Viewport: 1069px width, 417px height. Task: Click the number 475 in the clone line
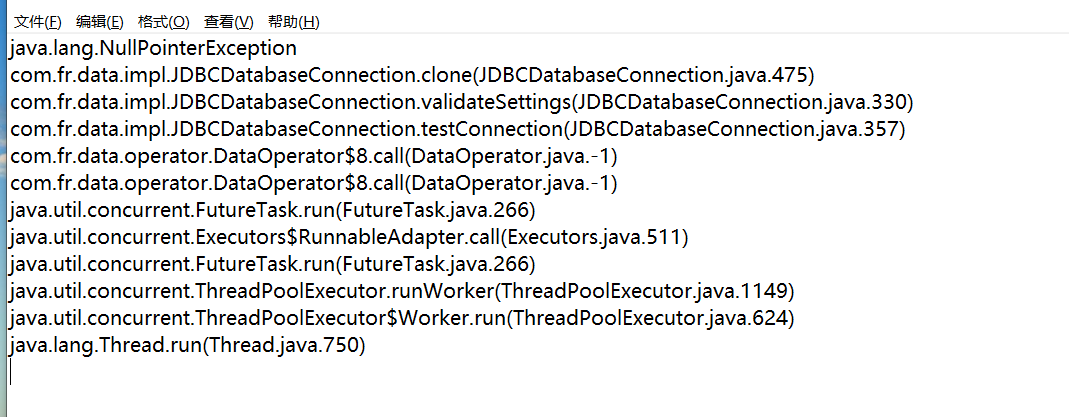pyautogui.click(x=791, y=75)
